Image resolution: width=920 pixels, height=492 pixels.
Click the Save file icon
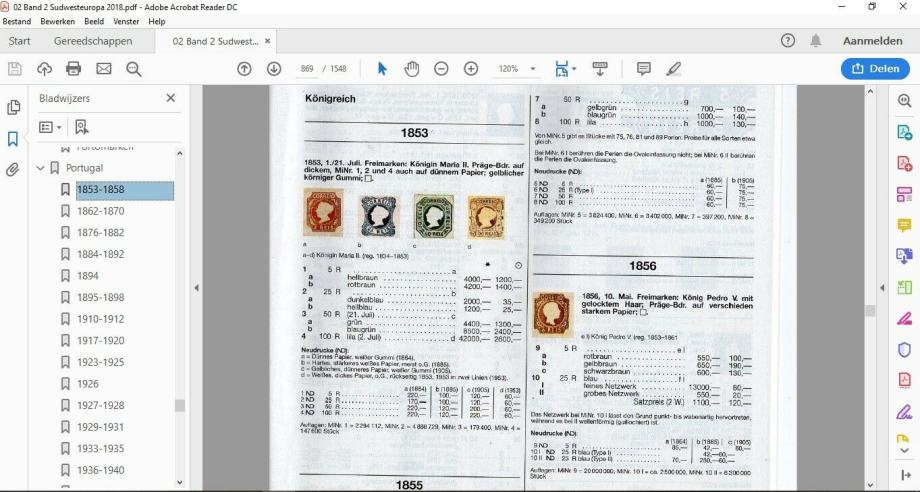click(x=15, y=69)
